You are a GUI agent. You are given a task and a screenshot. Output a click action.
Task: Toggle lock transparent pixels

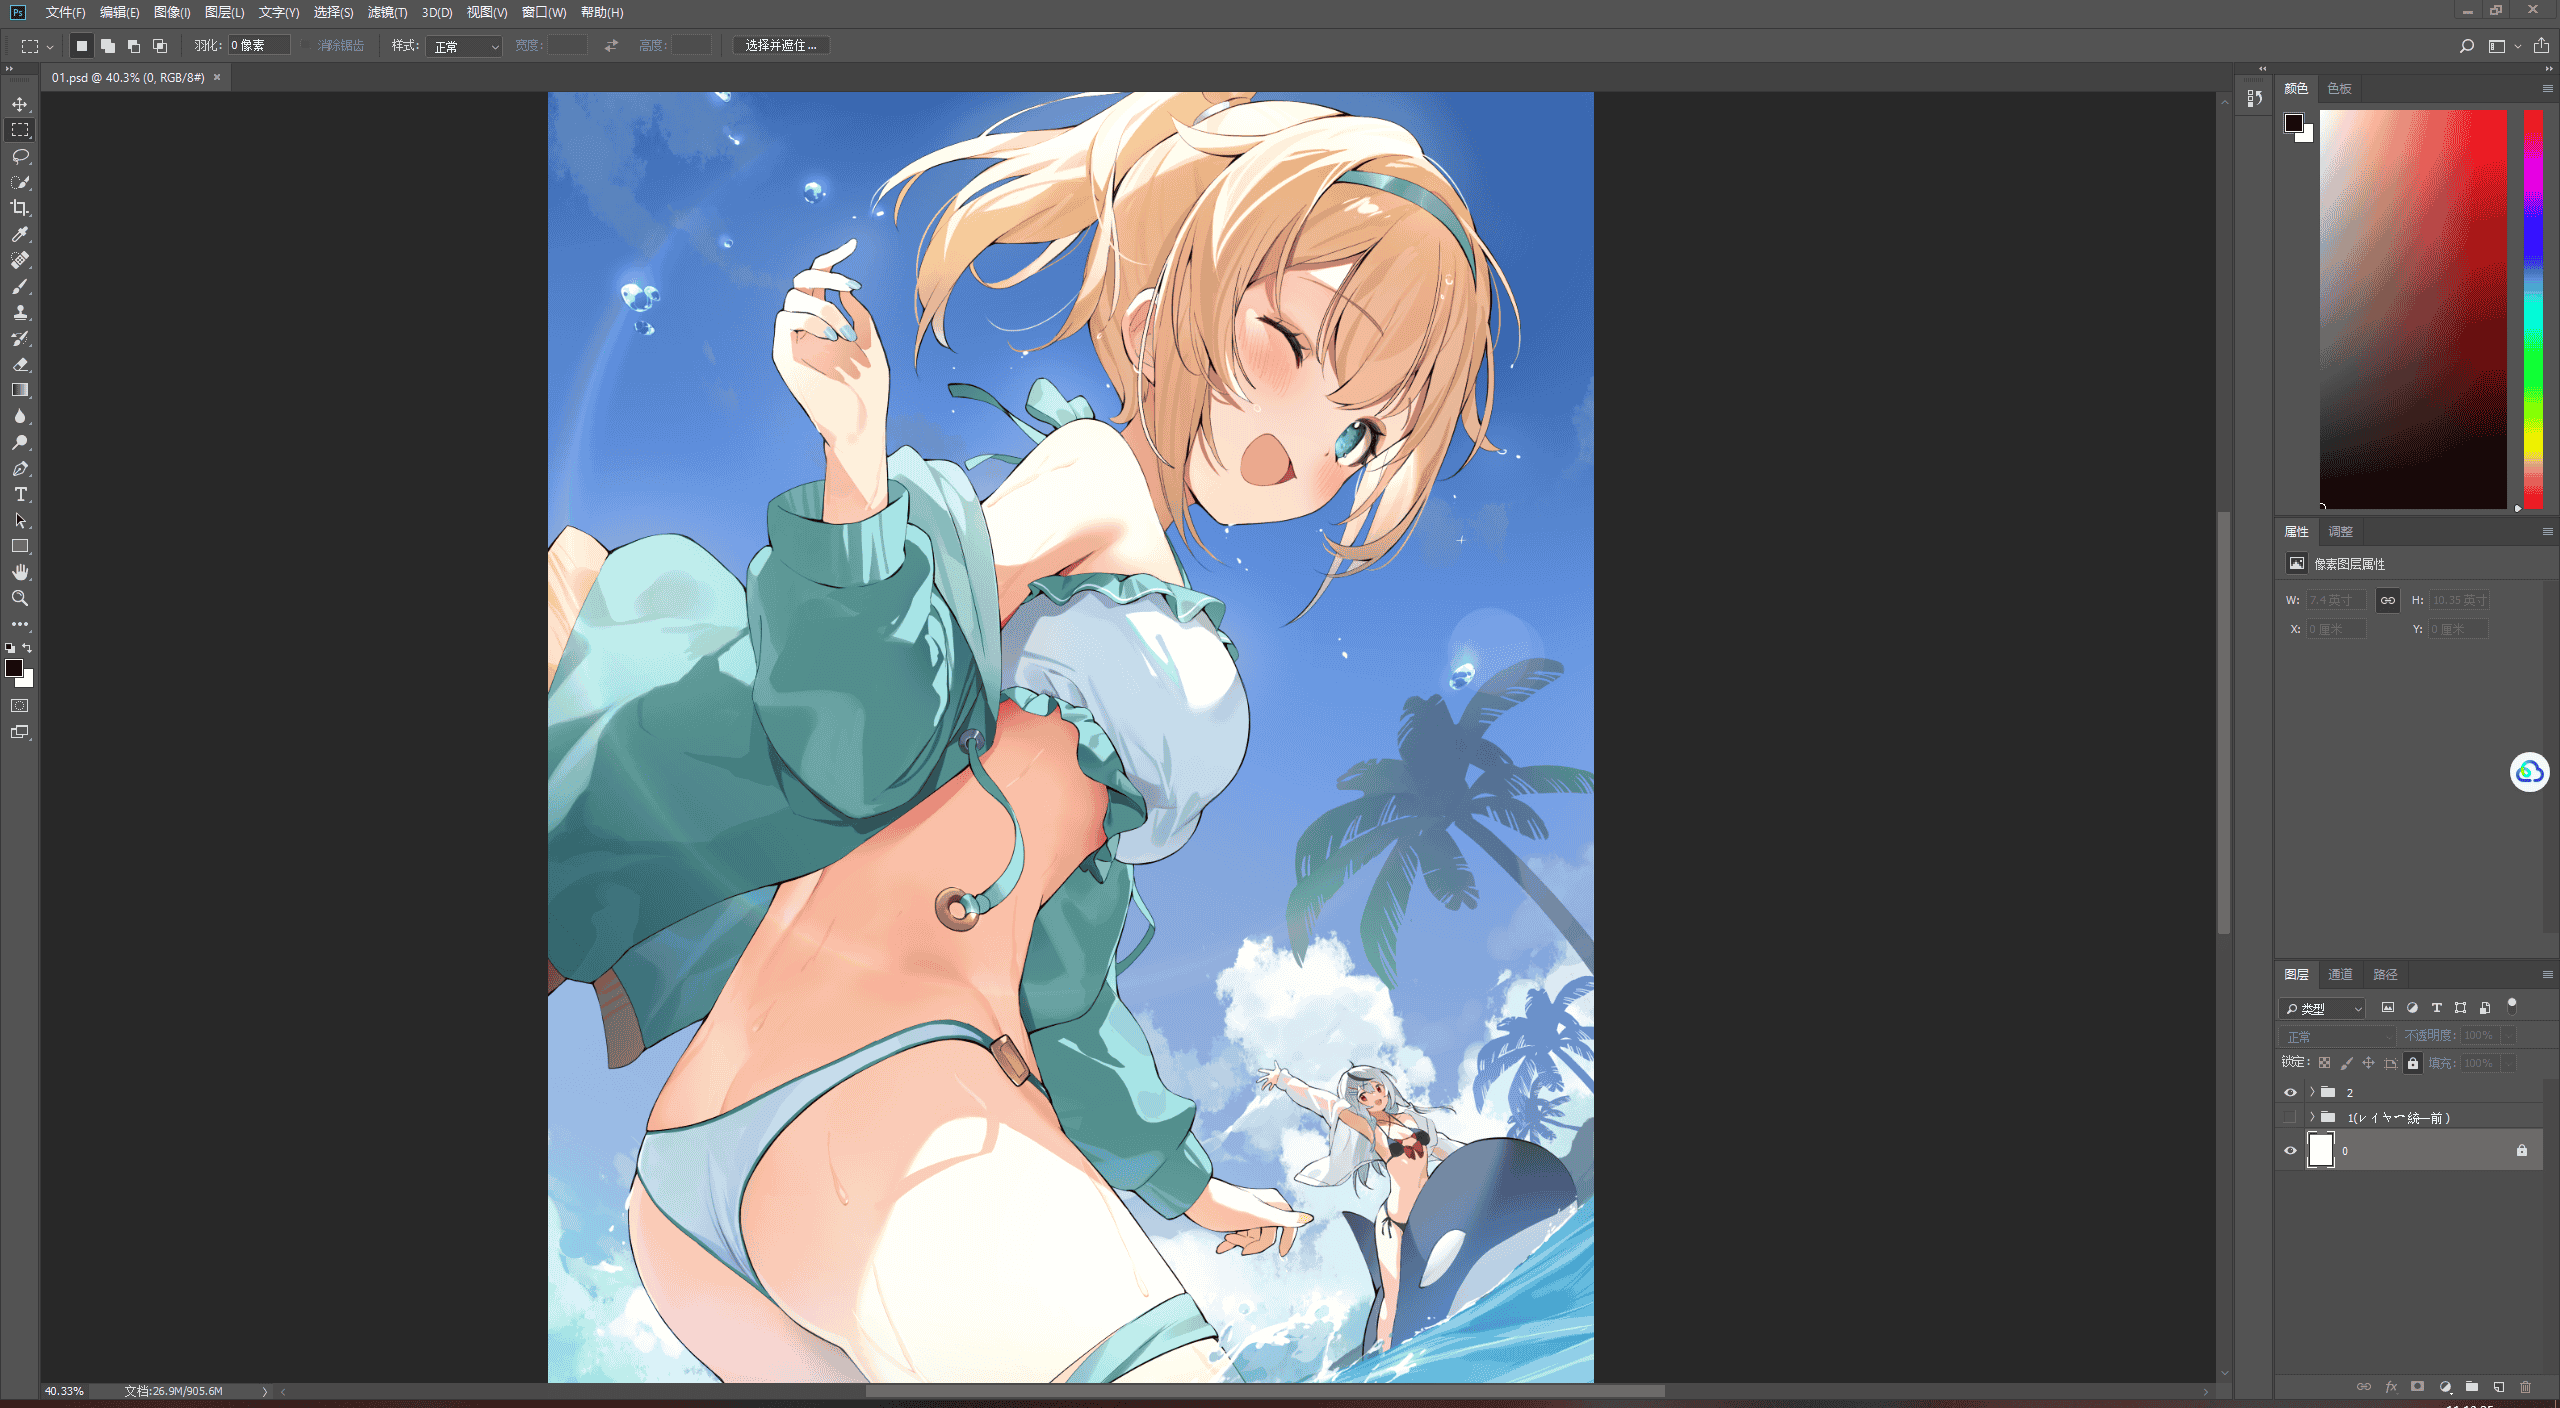pos(2324,1063)
